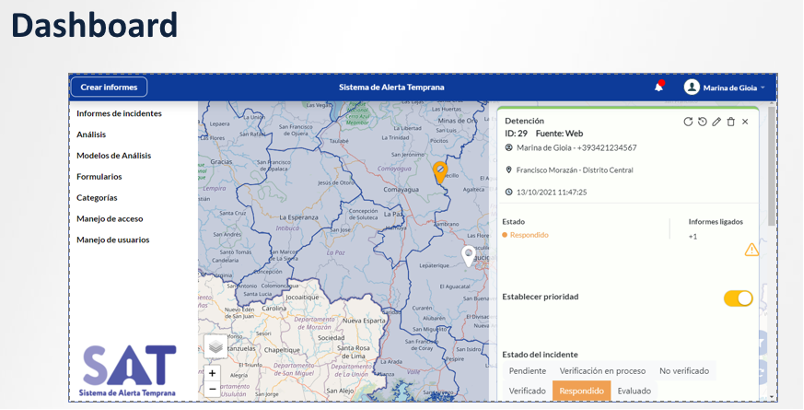This screenshot has width=804, height=410.
Task: Click the Marina de Gioia reporter text
Action: coord(577,148)
